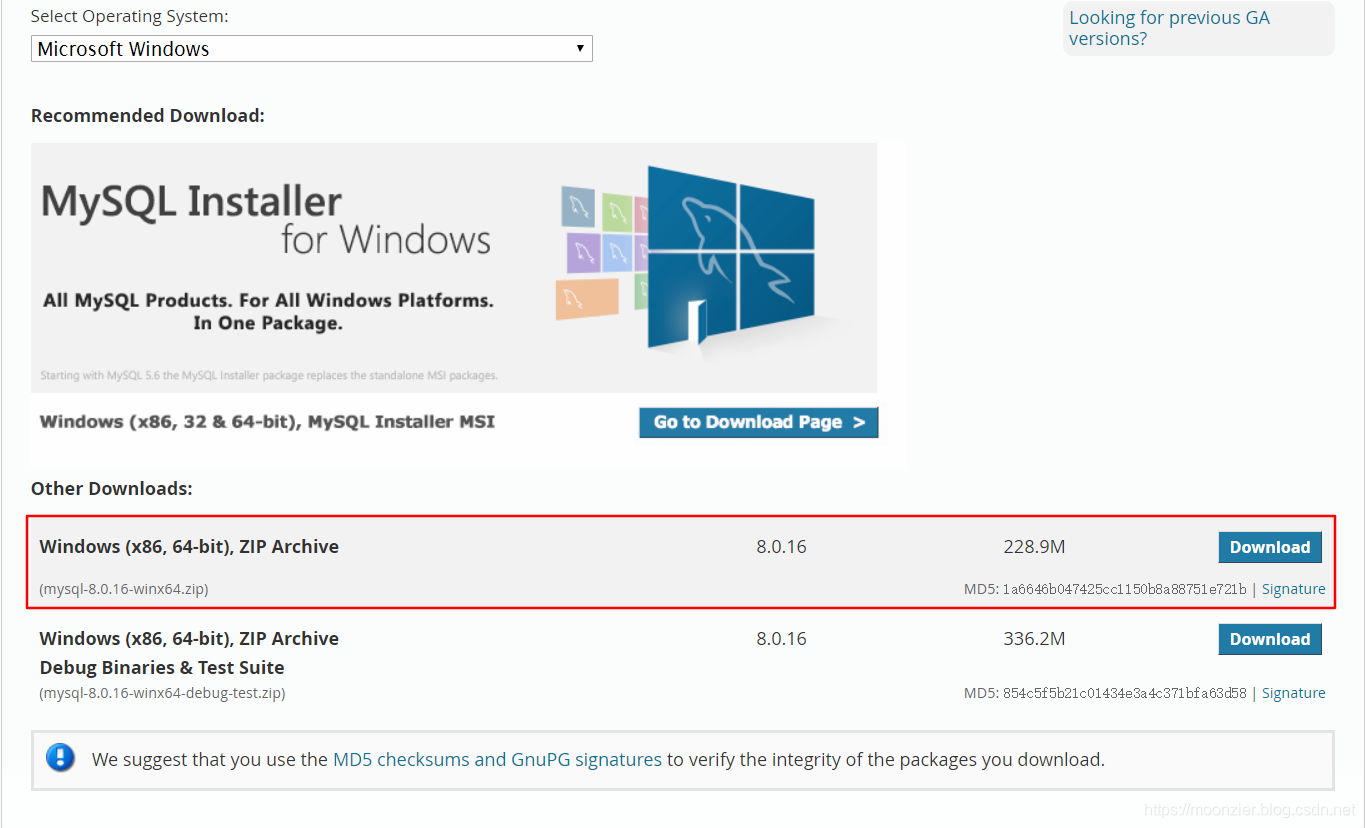Open Signature link for mysql-8.0.16-winx64.zip
The image size is (1365, 828).
coord(1293,589)
